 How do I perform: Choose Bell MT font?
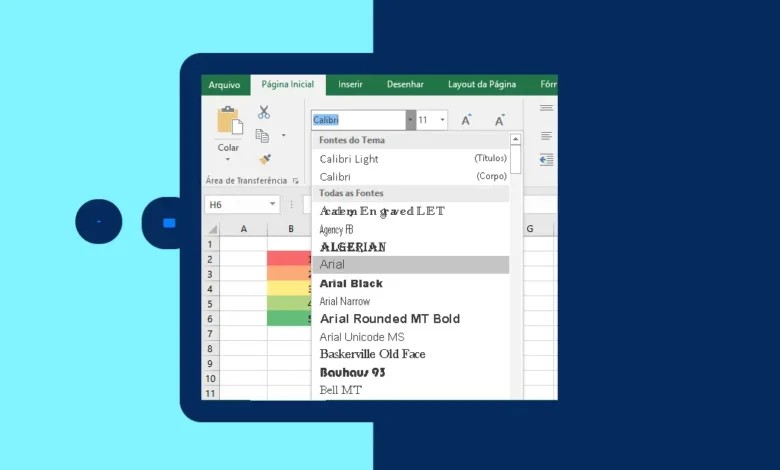click(411, 390)
